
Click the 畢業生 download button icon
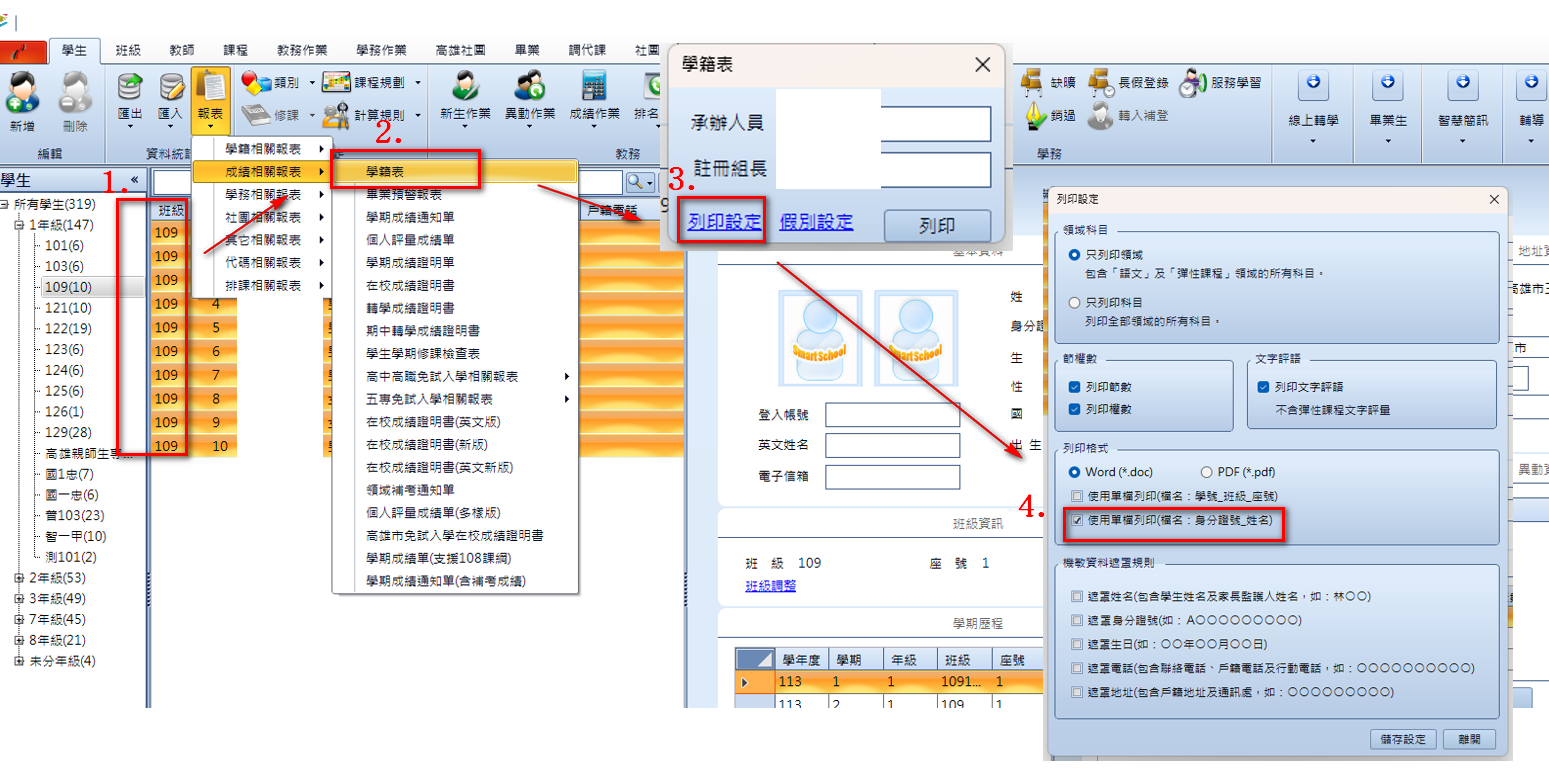pos(1387,86)
